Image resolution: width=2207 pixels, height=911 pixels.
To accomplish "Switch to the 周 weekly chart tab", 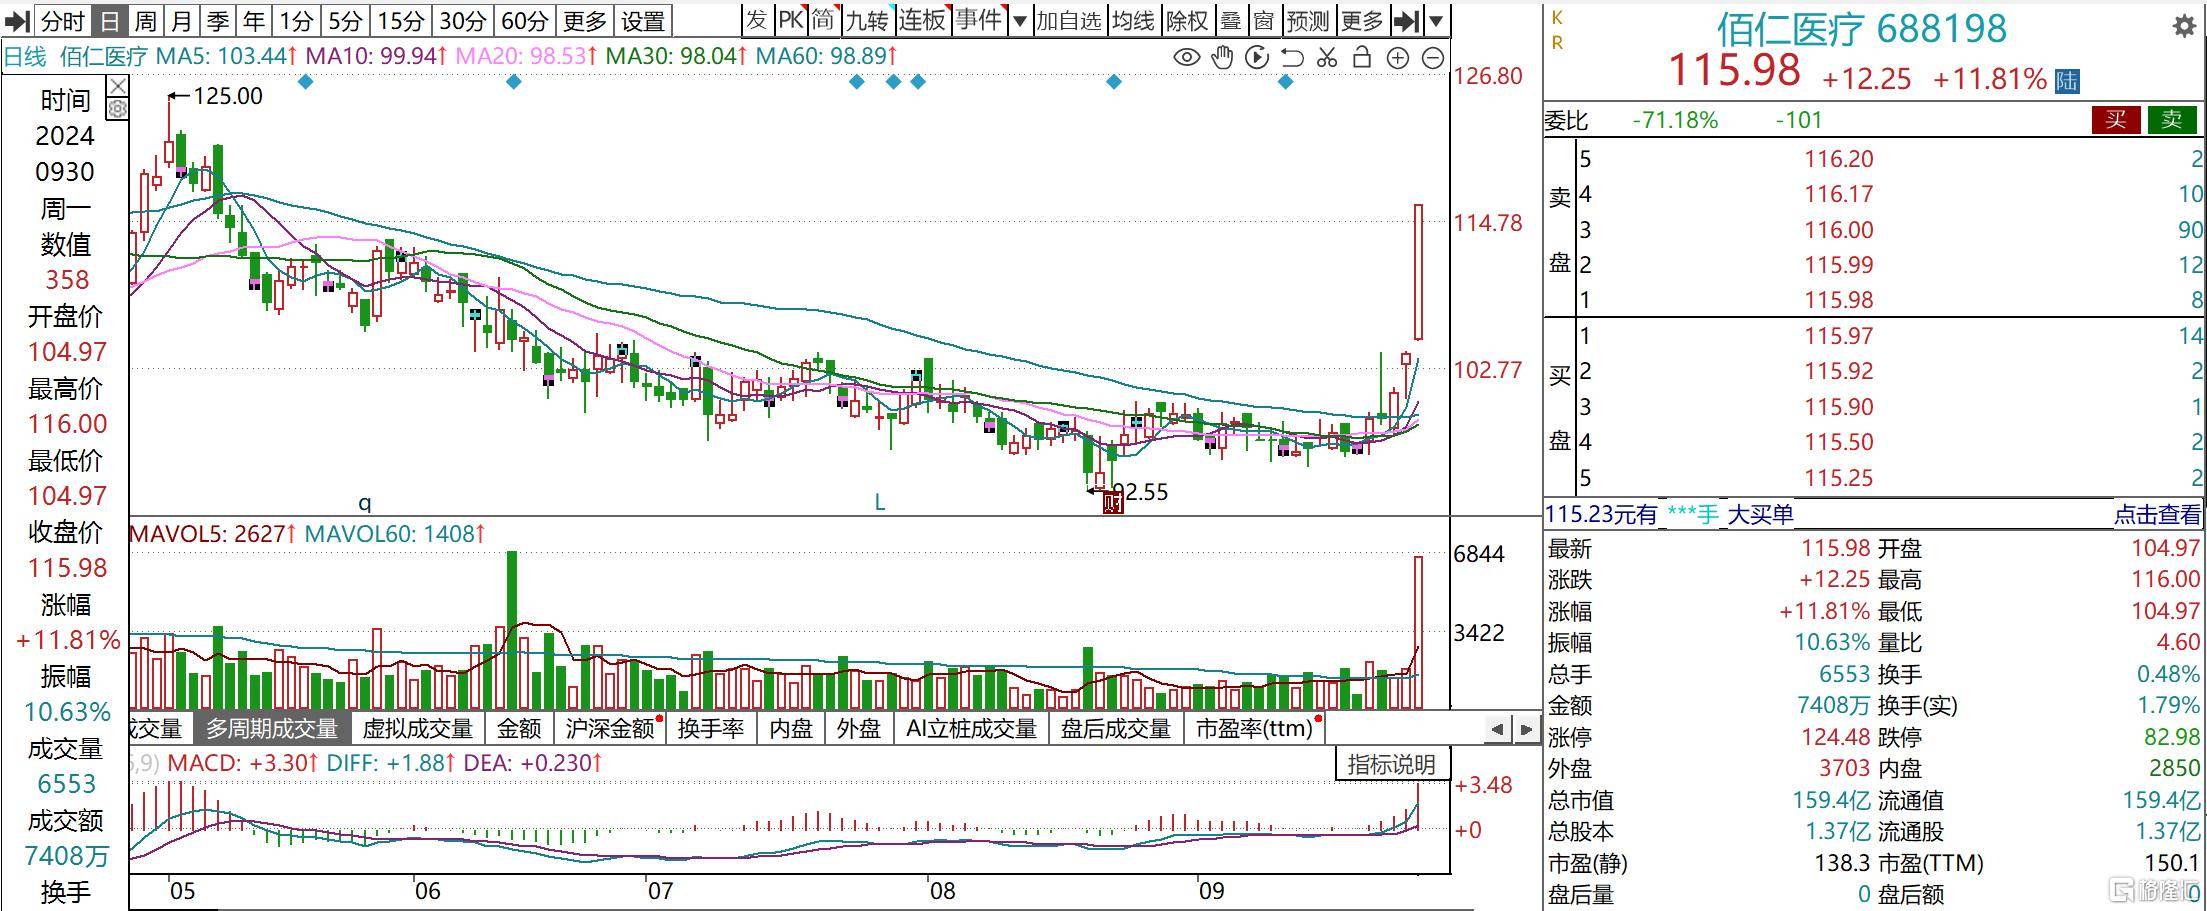I will click(146, 20).
